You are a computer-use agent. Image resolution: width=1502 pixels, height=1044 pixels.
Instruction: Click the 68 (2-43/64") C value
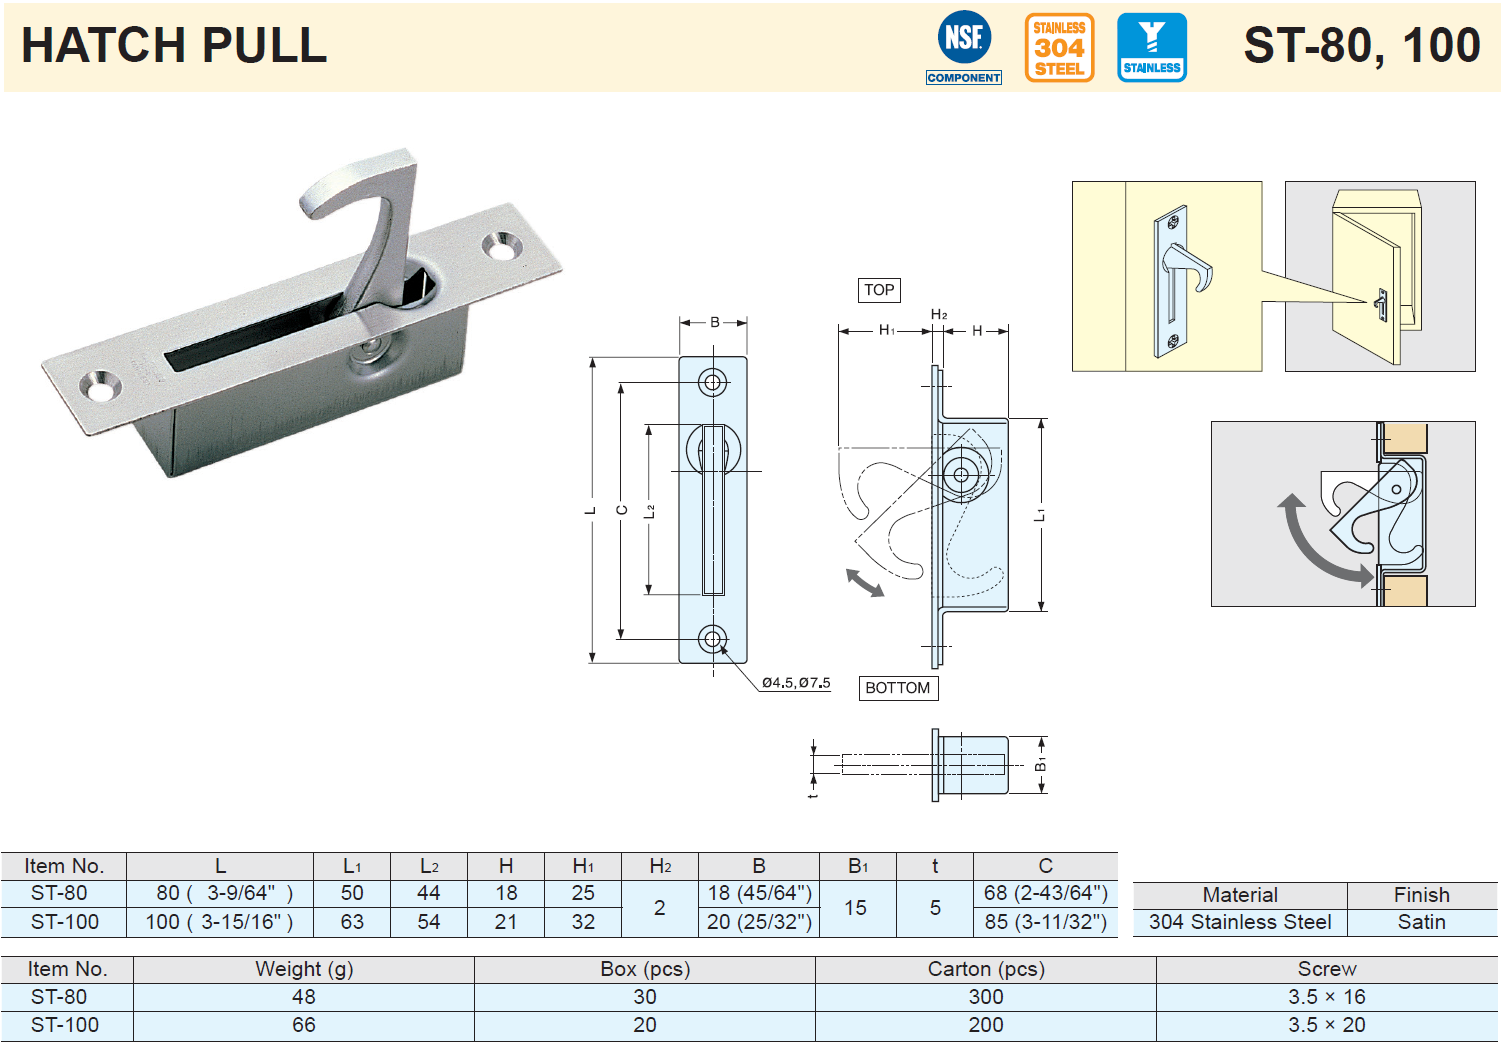(x=1046, y=893)
